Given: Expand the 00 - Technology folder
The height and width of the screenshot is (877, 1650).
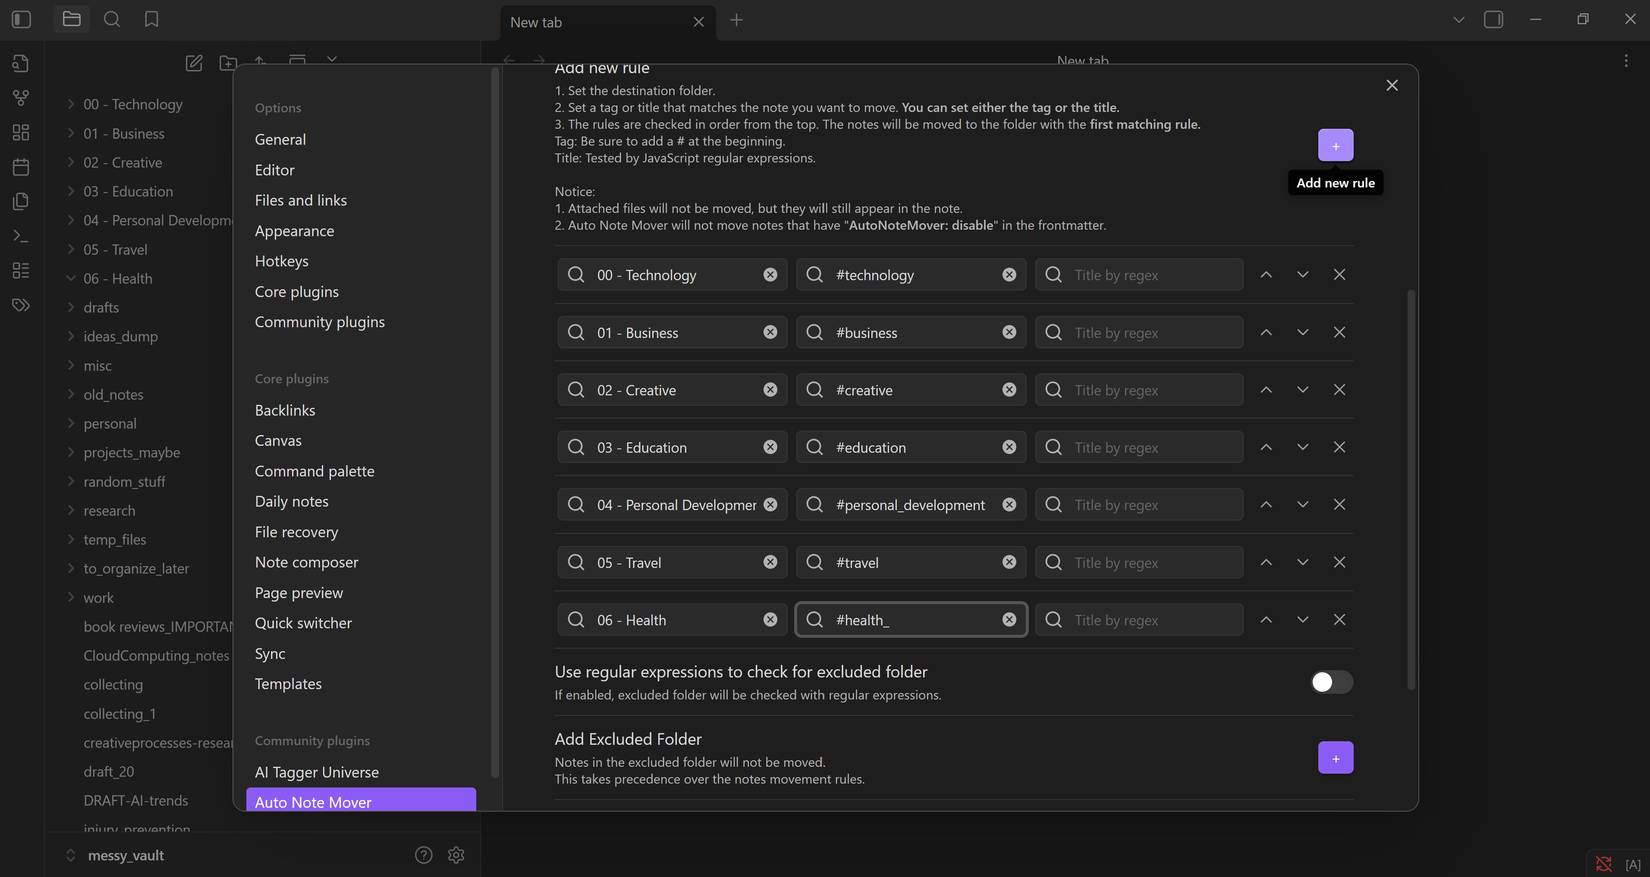Looking at the screenshot, I should pos(71,104).
